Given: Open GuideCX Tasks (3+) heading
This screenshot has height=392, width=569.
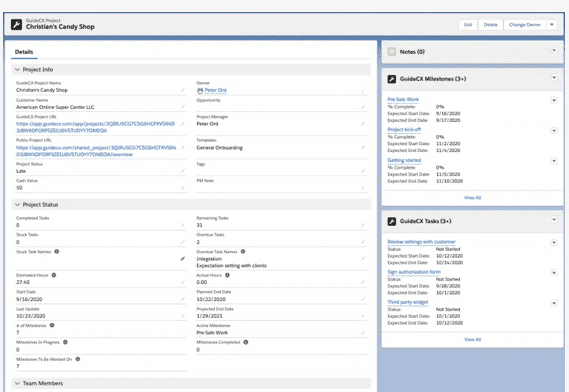Looking at the screenshot, I should point(425,221).
